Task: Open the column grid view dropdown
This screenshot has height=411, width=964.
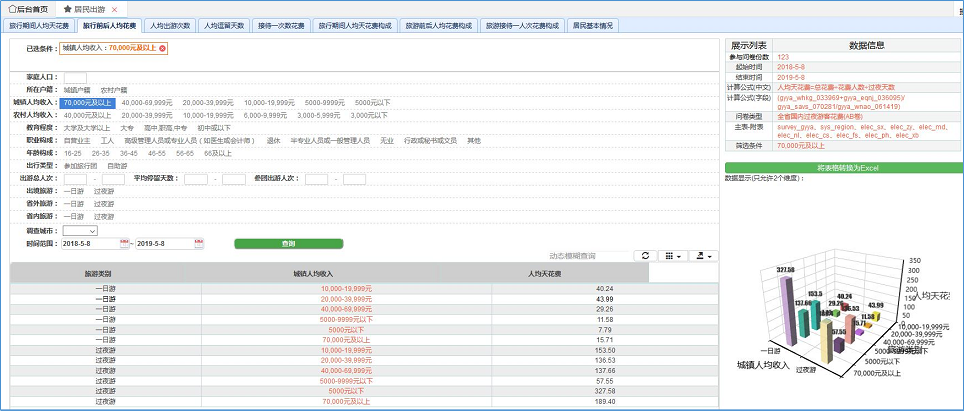Action: pyautogui.click(x=675, y=256)
